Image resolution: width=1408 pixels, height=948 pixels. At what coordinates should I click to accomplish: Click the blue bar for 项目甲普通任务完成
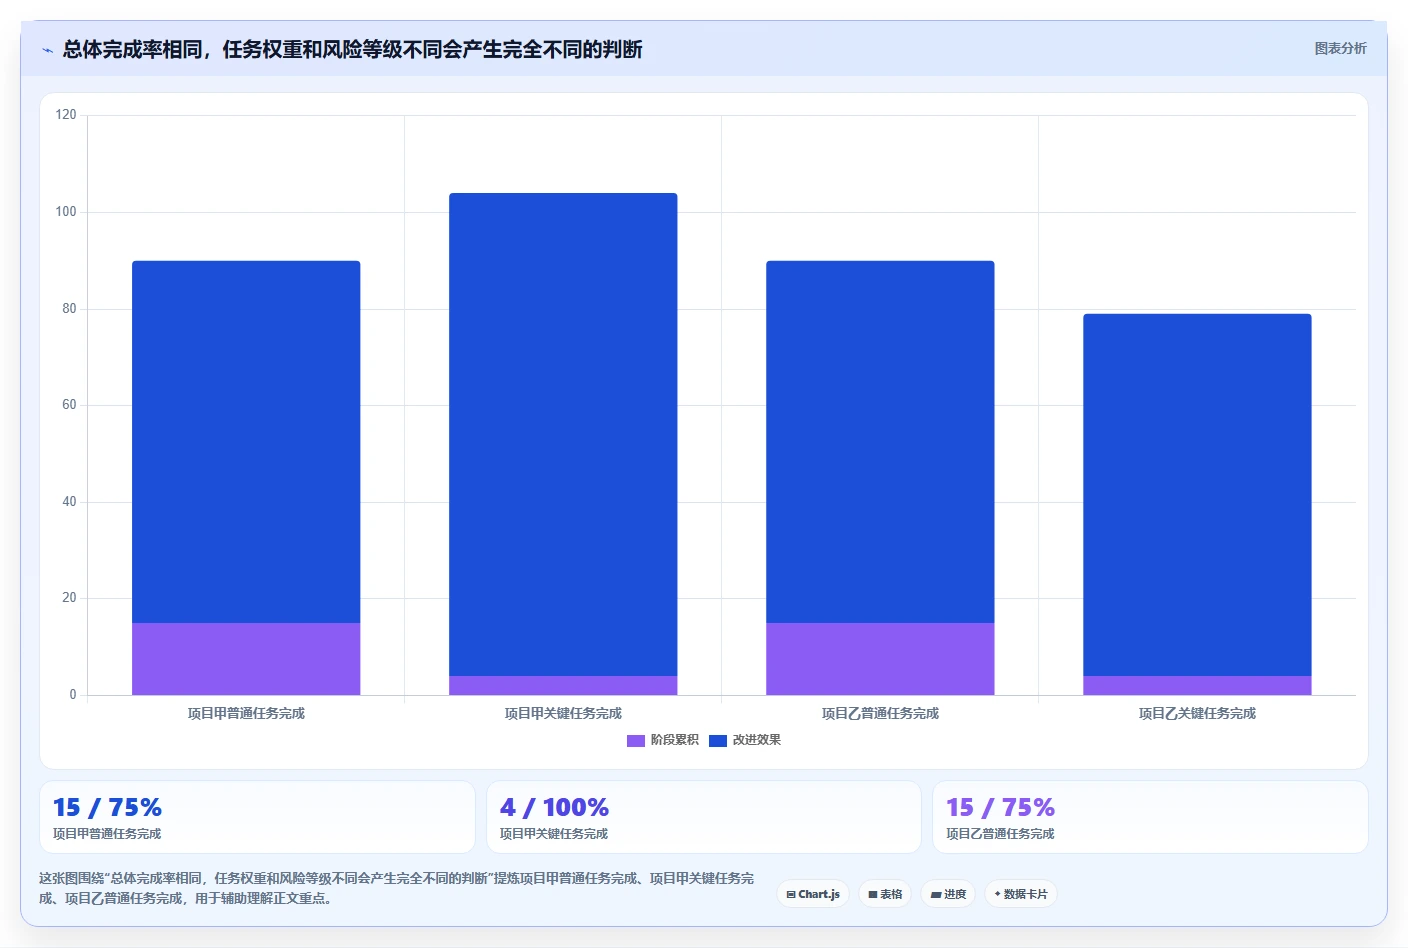[246, 442]
